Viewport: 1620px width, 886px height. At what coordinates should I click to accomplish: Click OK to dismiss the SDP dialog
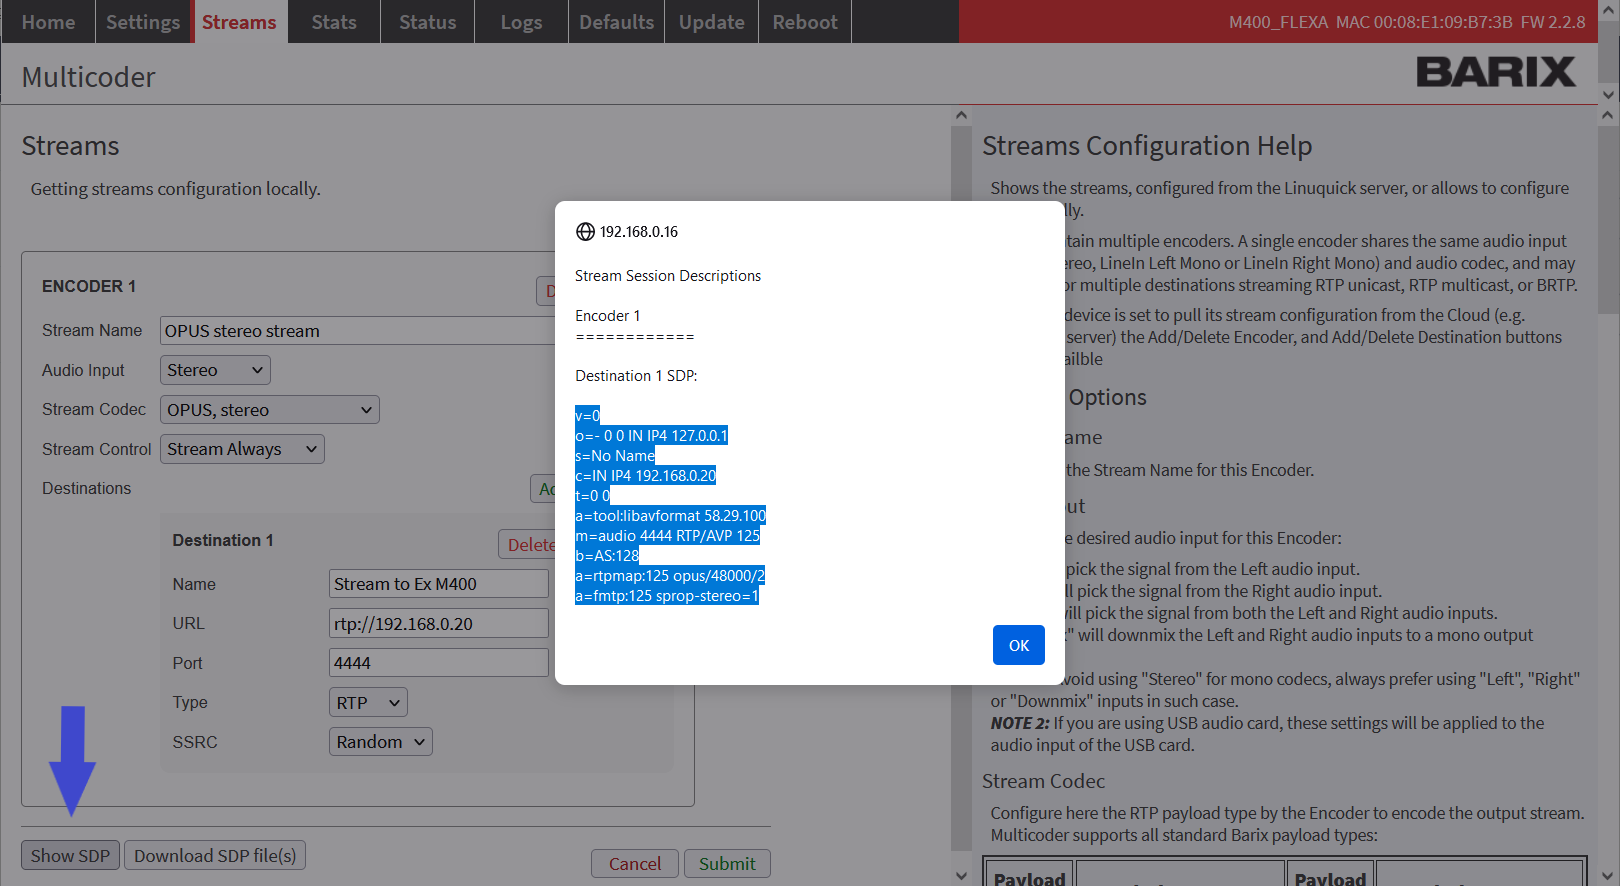coord(1018,645)
